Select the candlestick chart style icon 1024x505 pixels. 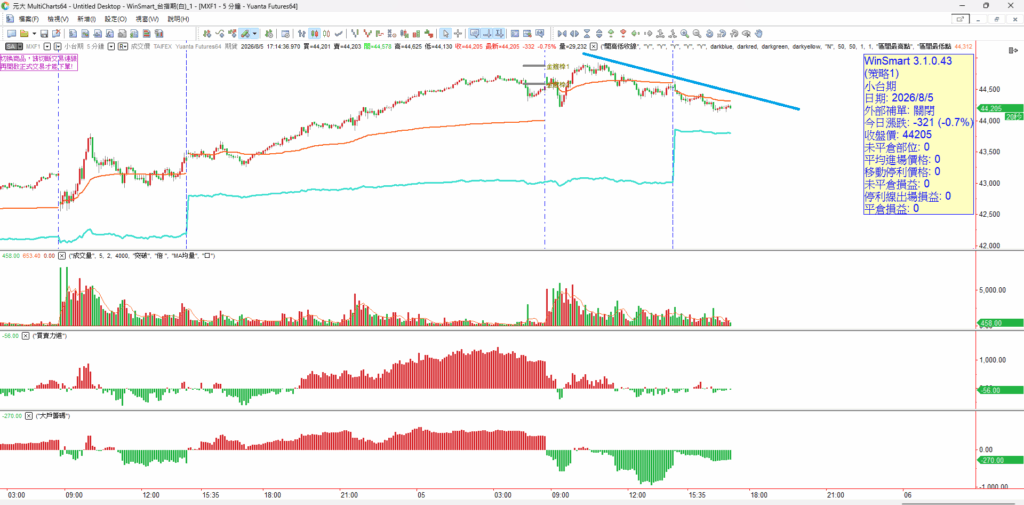coord(314,33)
